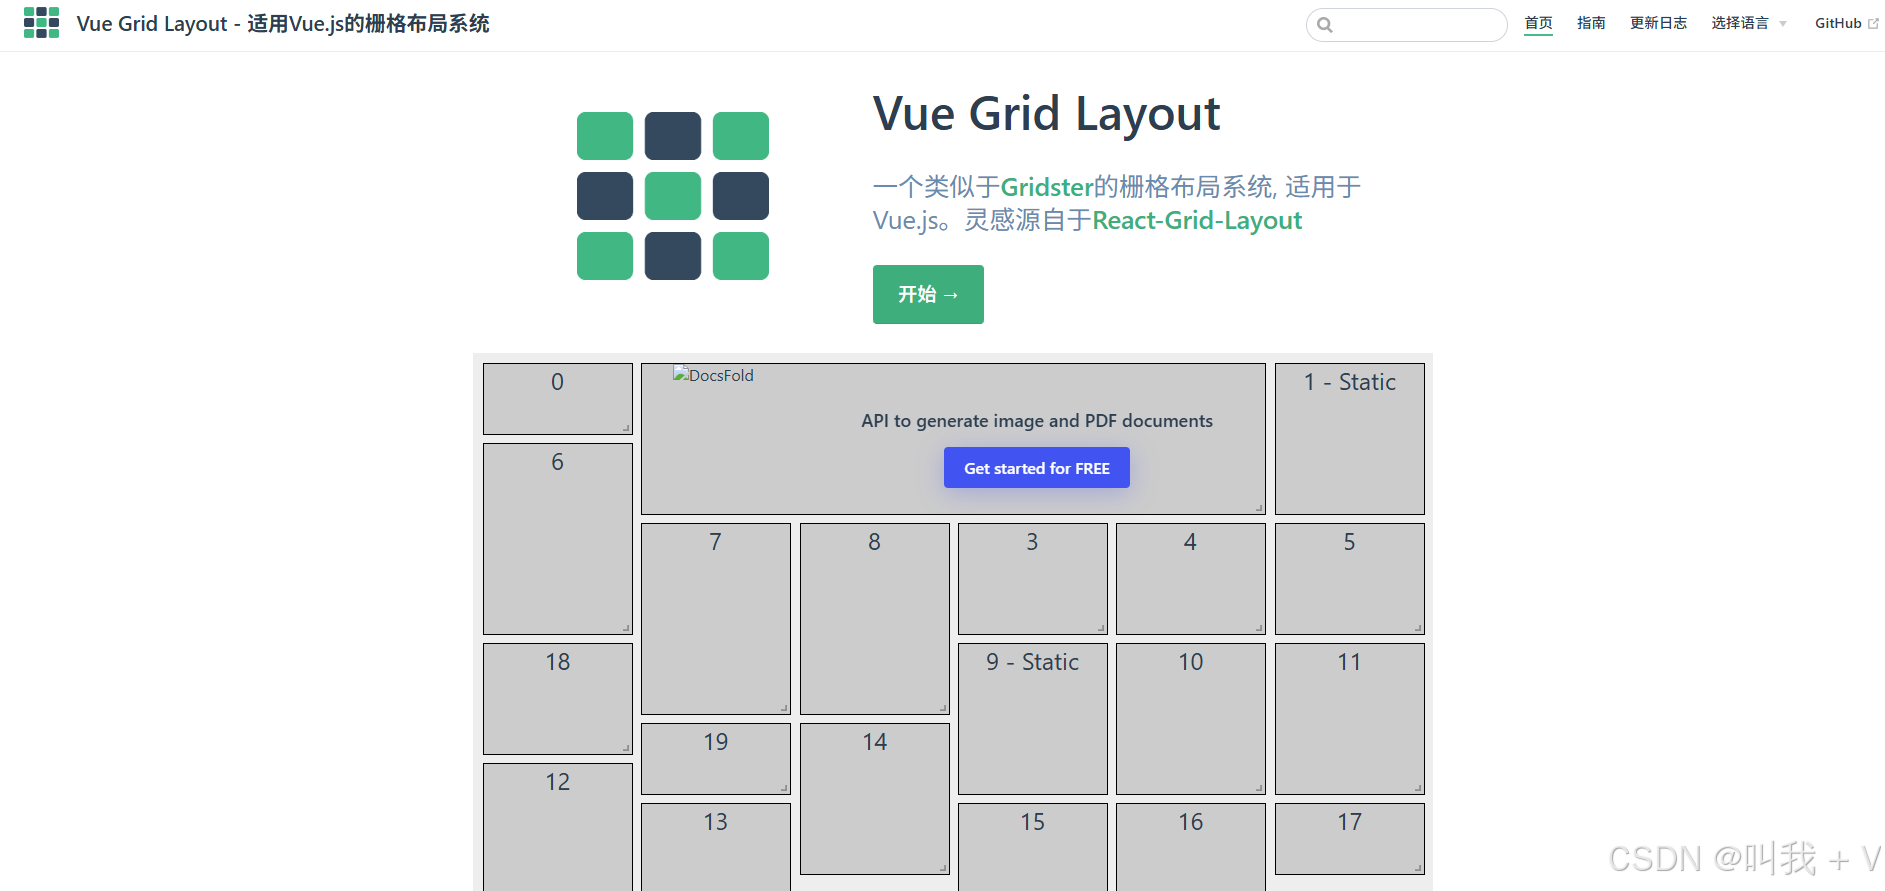Open the GitHub nav link
Screen dimensions: 1885x891
click(1846, 23)
